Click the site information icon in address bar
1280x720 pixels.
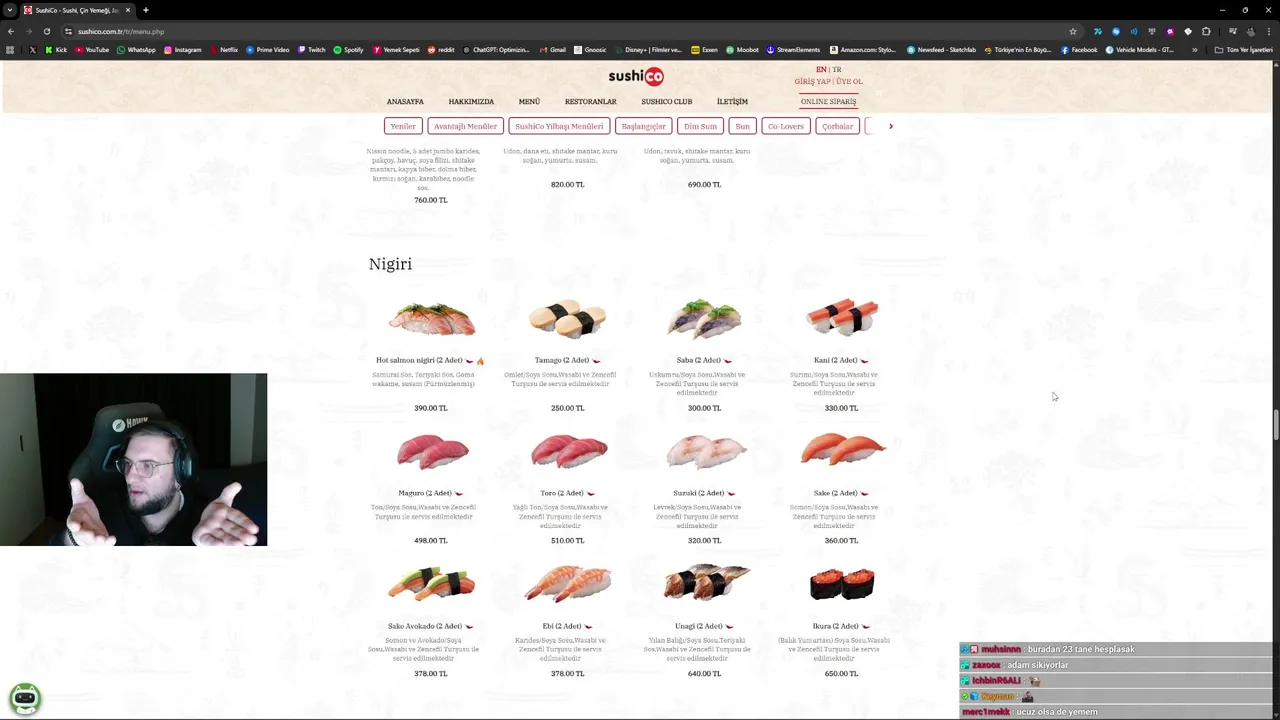tap(68, 31)
